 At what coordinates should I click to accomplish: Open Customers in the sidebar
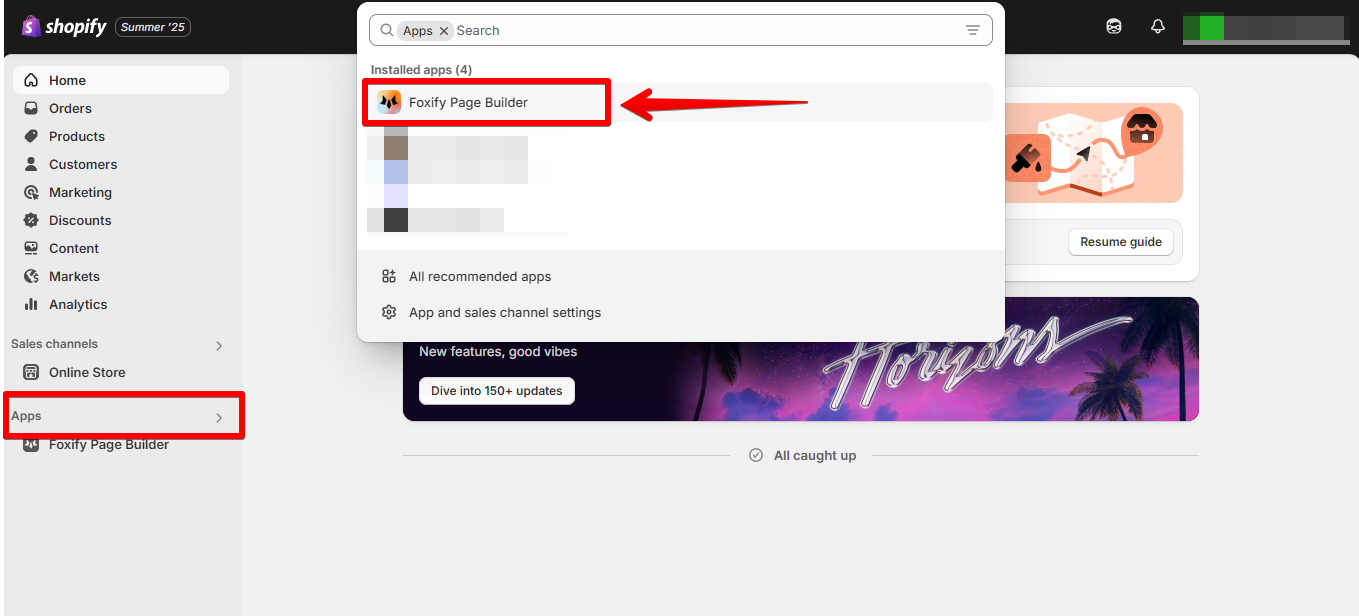point(121,164)
